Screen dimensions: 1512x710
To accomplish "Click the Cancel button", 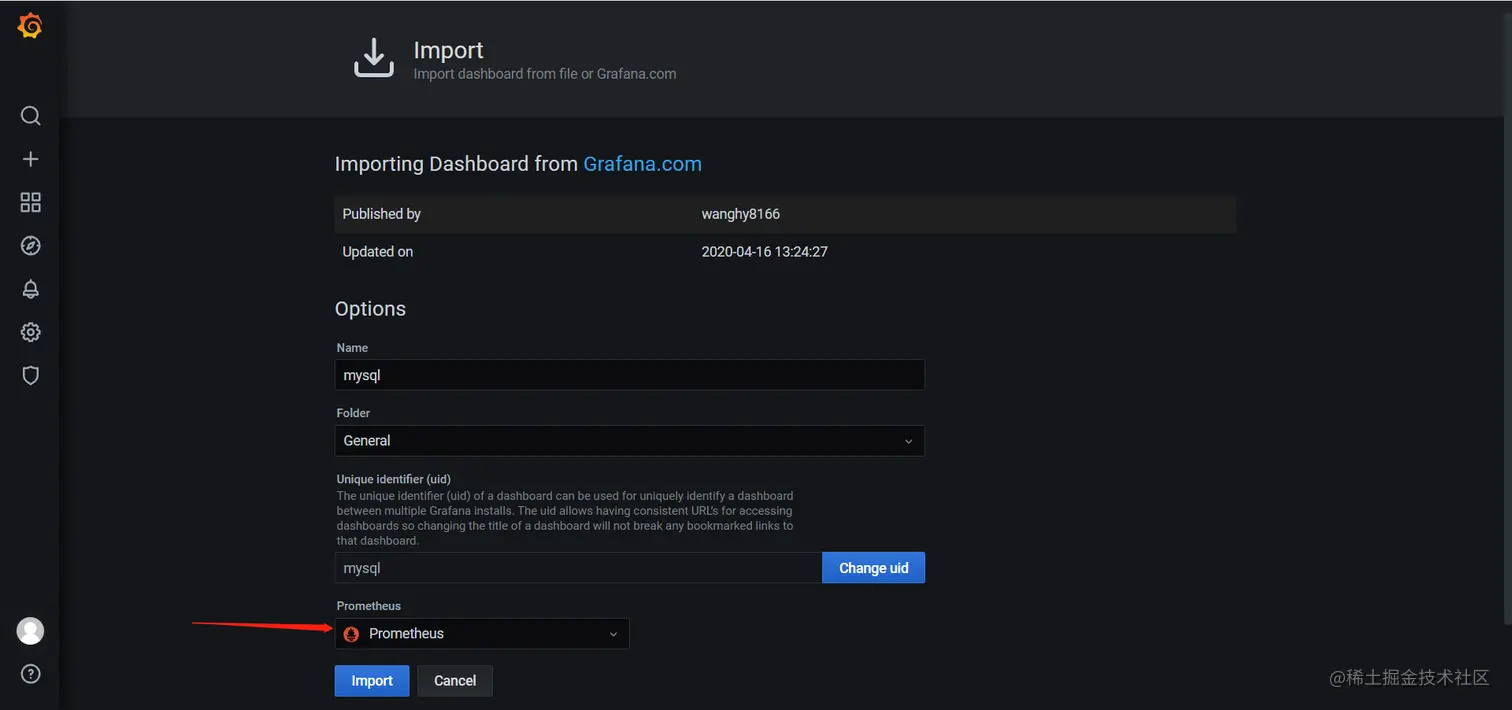I will (x=455, y=681).
